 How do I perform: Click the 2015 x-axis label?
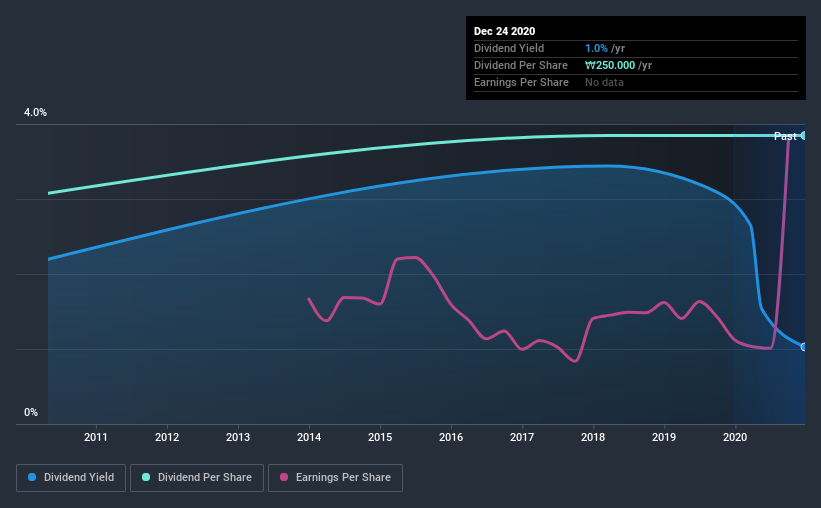point(380,437)
